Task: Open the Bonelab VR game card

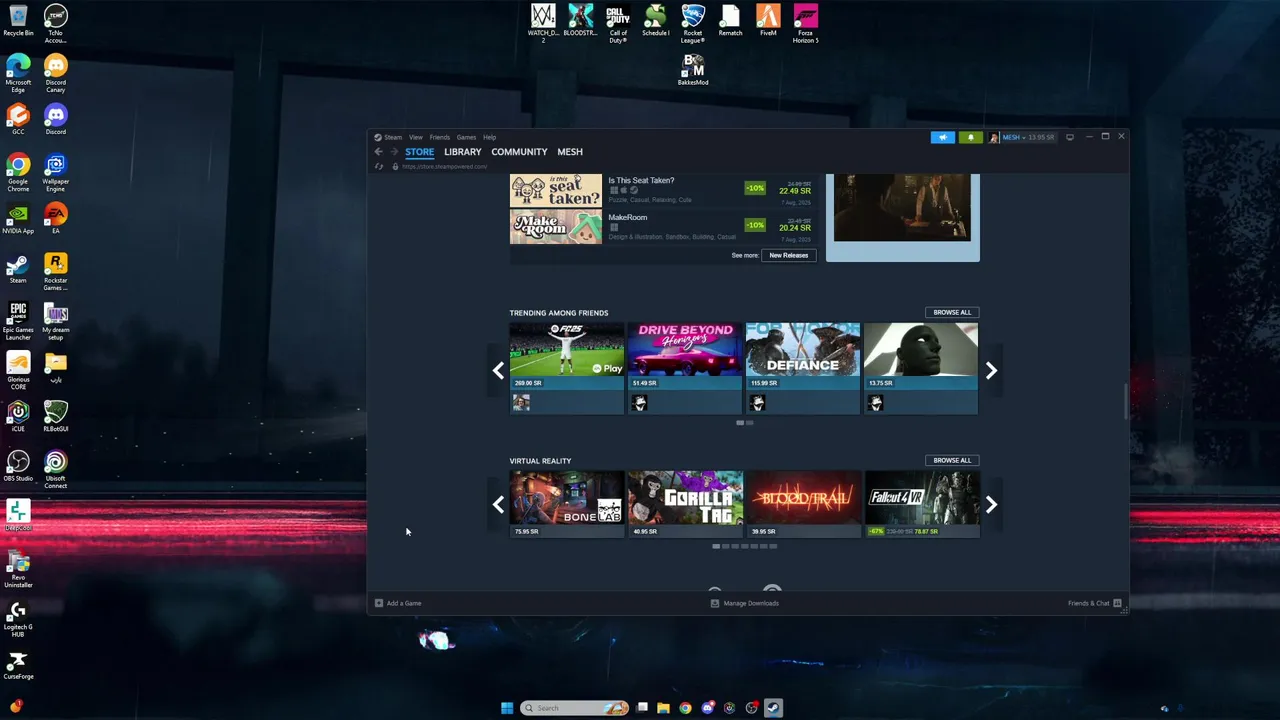Action: tap(567, 504)
